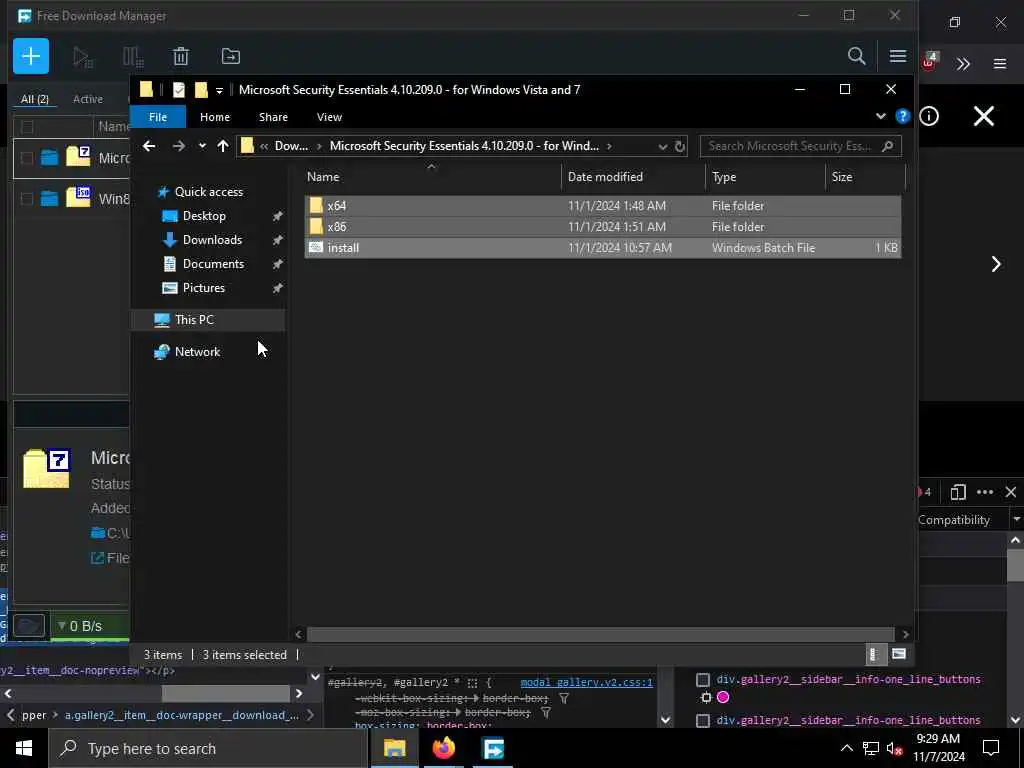Viewport: 1024px width, 768px height.
Task: Click the Explorer help question mark icon
Action: tap(903, 116)
